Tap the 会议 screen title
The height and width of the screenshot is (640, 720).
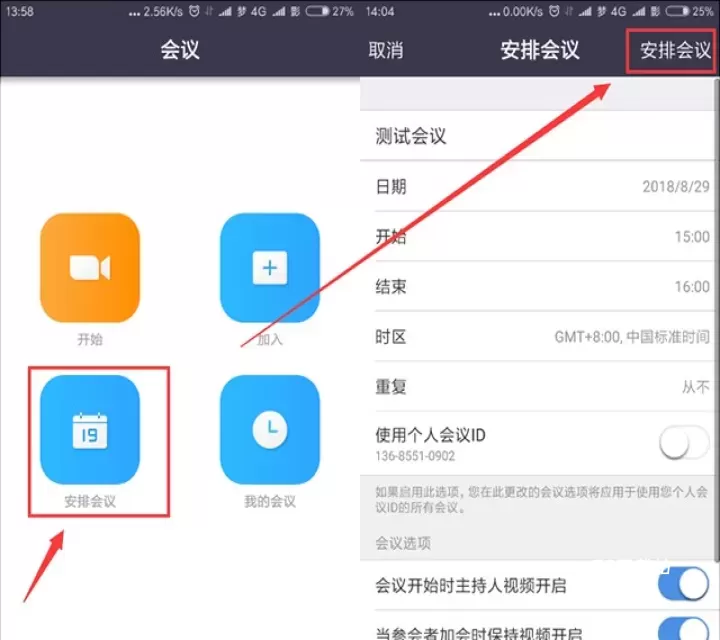(x=180, y=50)
